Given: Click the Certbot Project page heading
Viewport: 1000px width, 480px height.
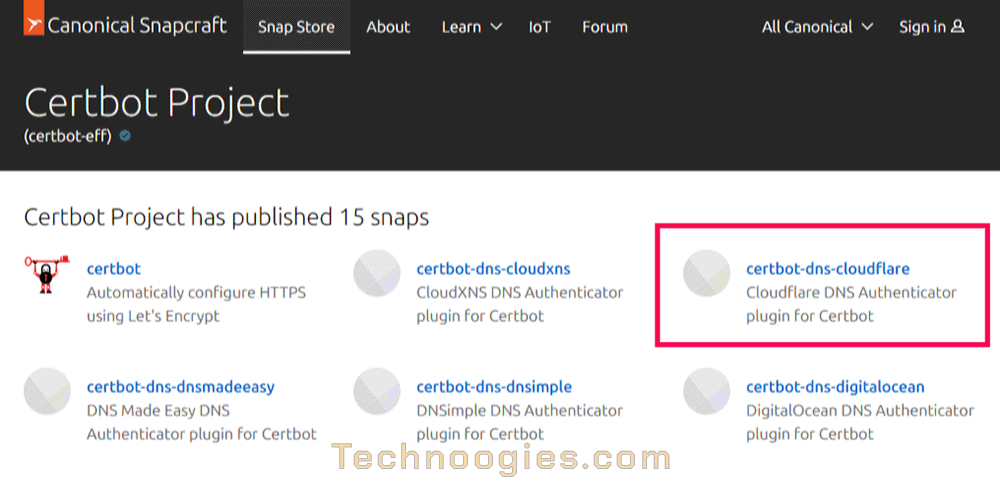Looking at the screenshot, I should [157, 102].
